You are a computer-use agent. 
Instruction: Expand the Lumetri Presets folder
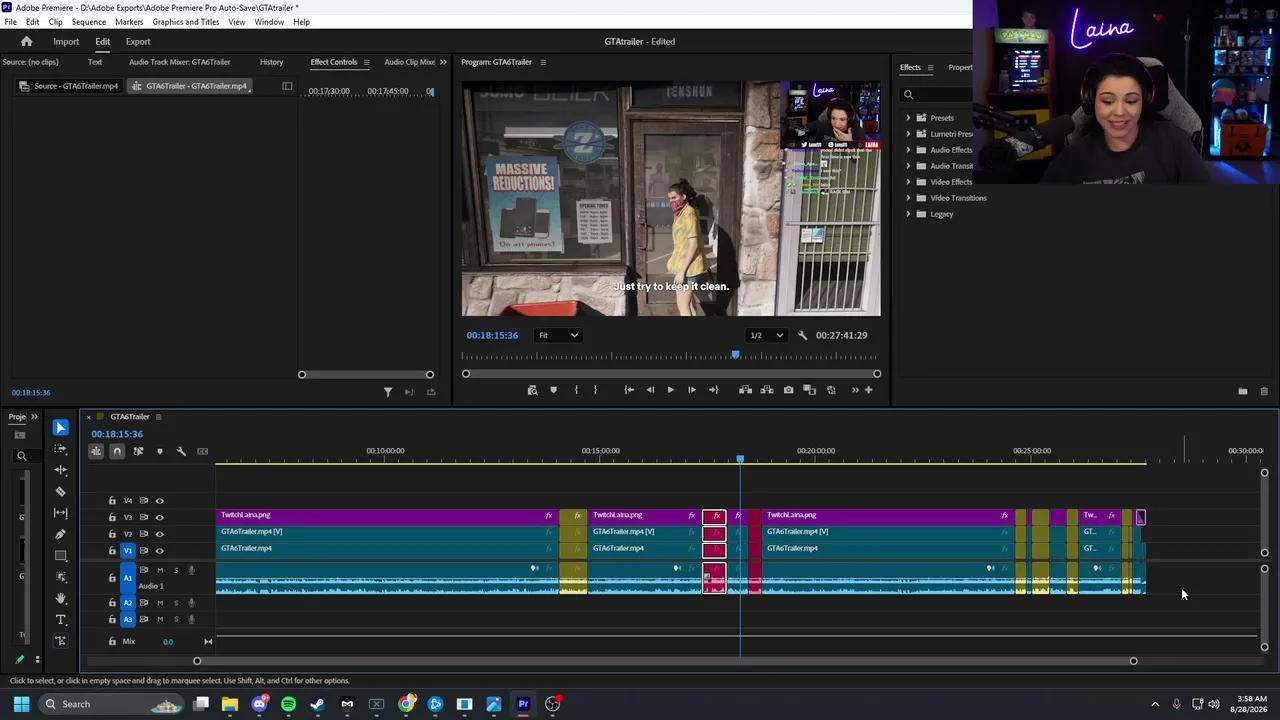point(908,134)
